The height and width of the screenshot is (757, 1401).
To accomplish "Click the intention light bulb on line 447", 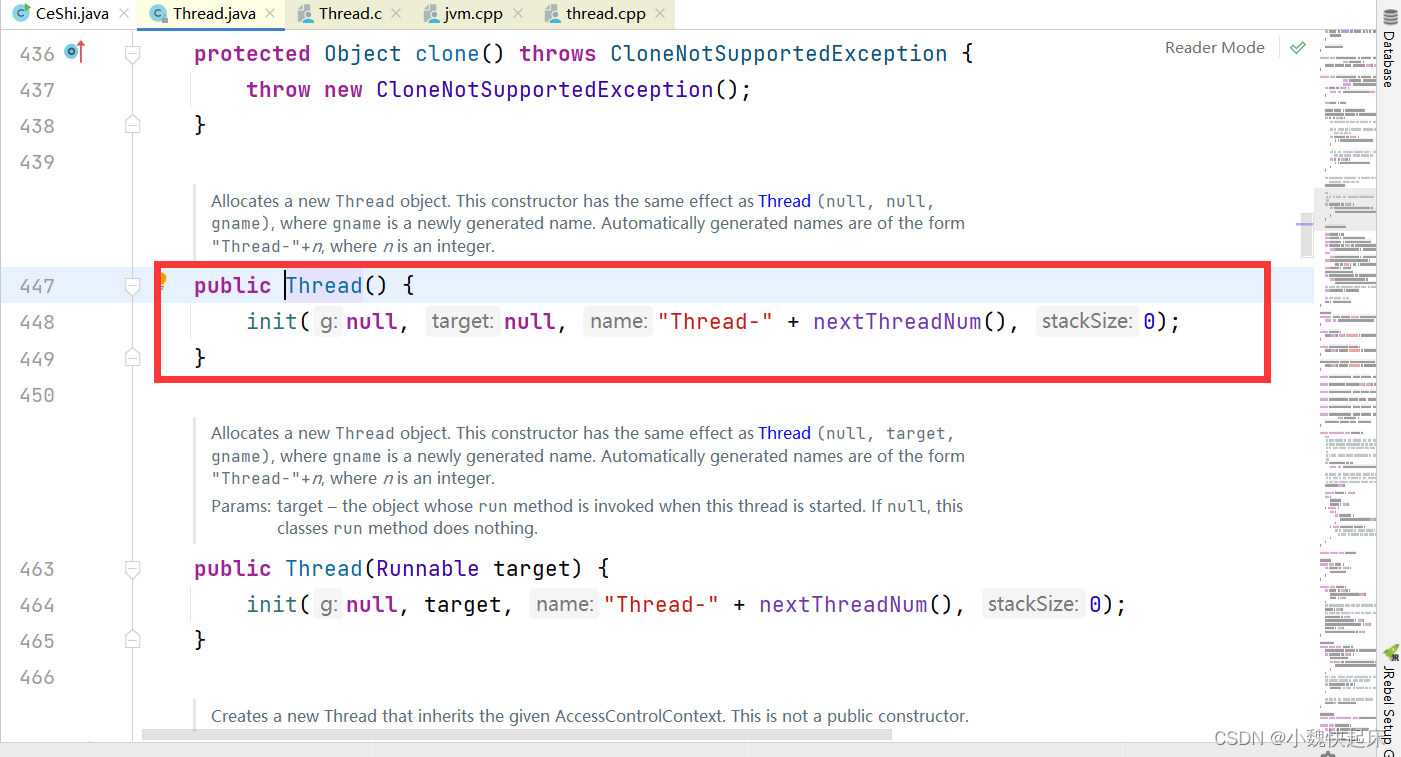I will click(x=161, y=280).
